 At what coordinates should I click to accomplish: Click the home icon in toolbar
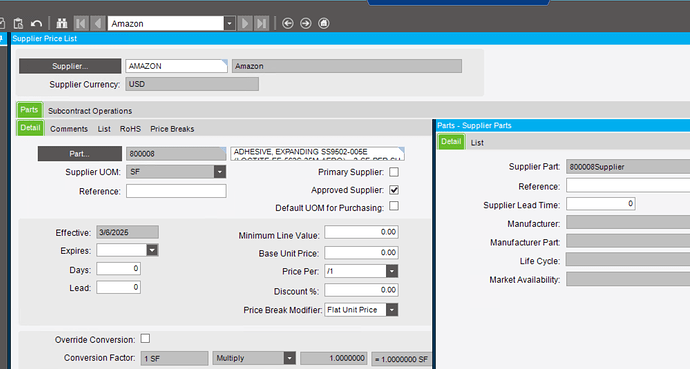pos(324,23)
